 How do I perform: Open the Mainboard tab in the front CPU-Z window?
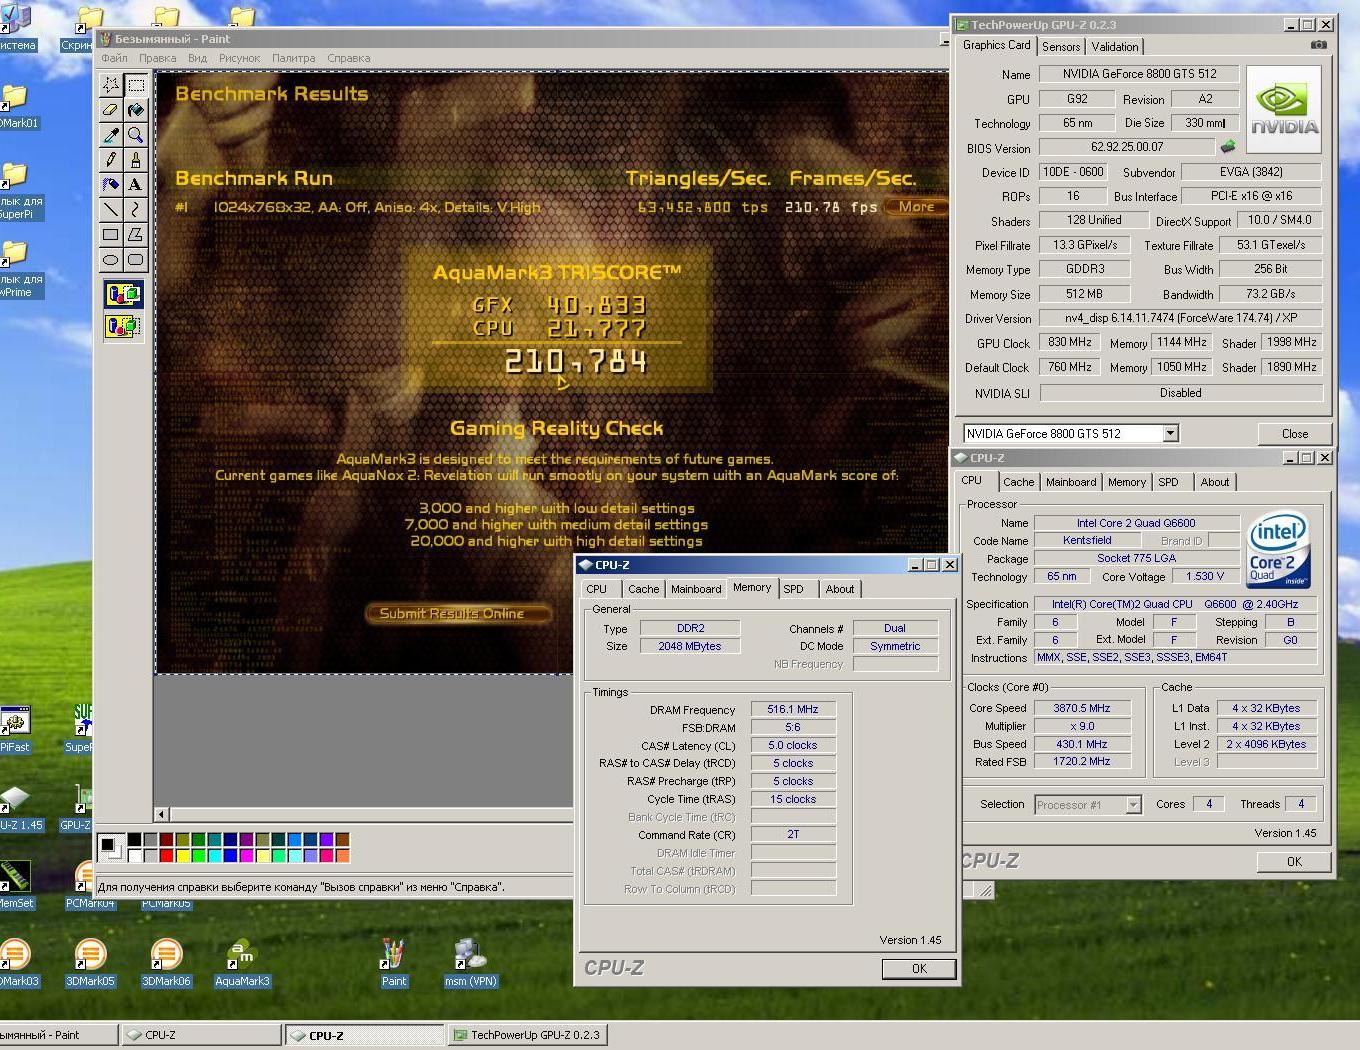pos(696,589)
